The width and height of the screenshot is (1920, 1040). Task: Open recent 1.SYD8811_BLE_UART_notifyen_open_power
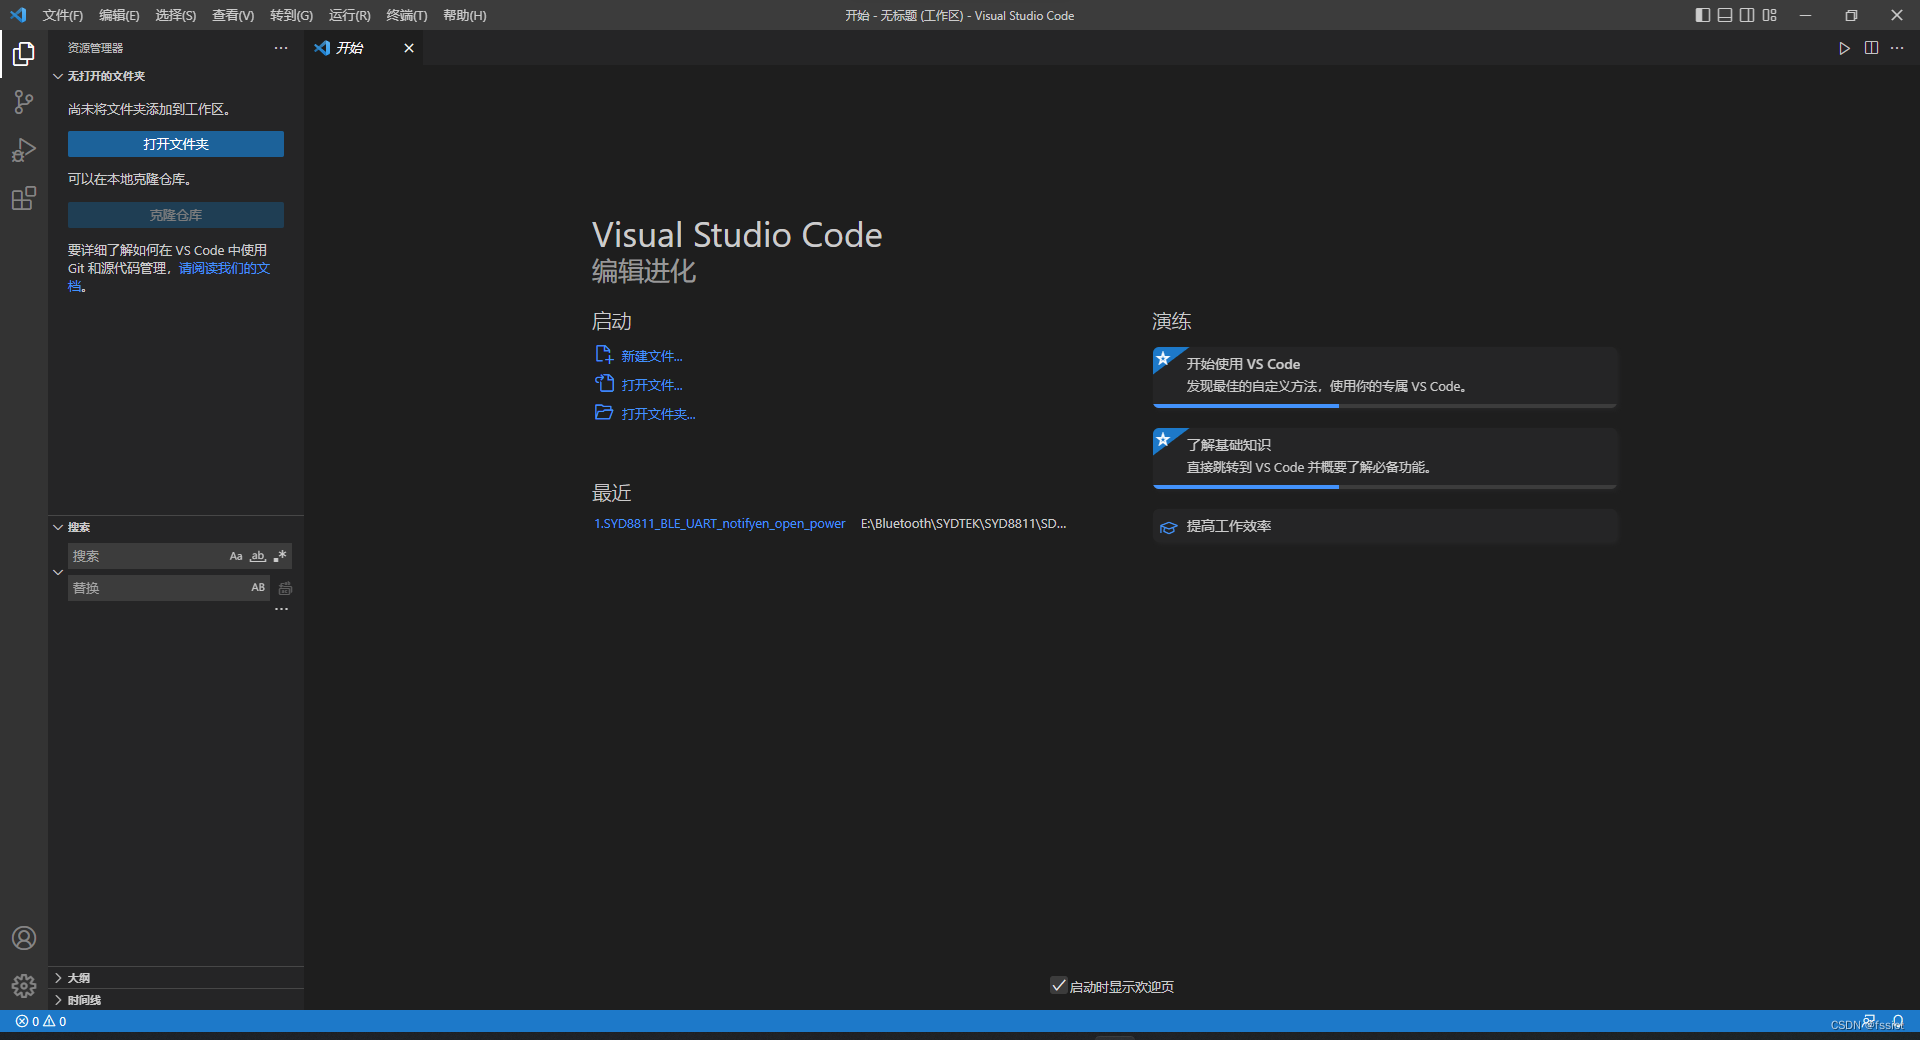click(719, 523)
